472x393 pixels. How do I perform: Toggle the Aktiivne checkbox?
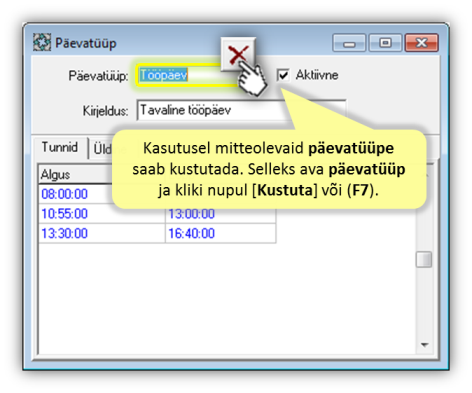283,75
